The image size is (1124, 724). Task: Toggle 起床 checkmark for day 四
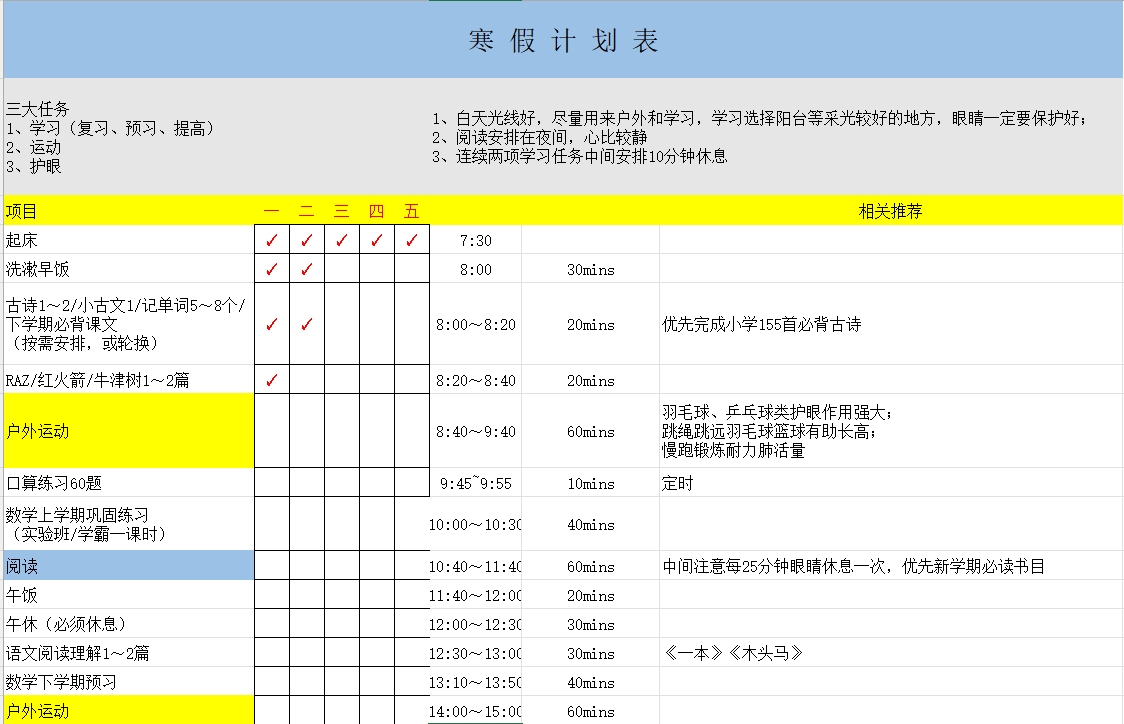coord(376,240)
